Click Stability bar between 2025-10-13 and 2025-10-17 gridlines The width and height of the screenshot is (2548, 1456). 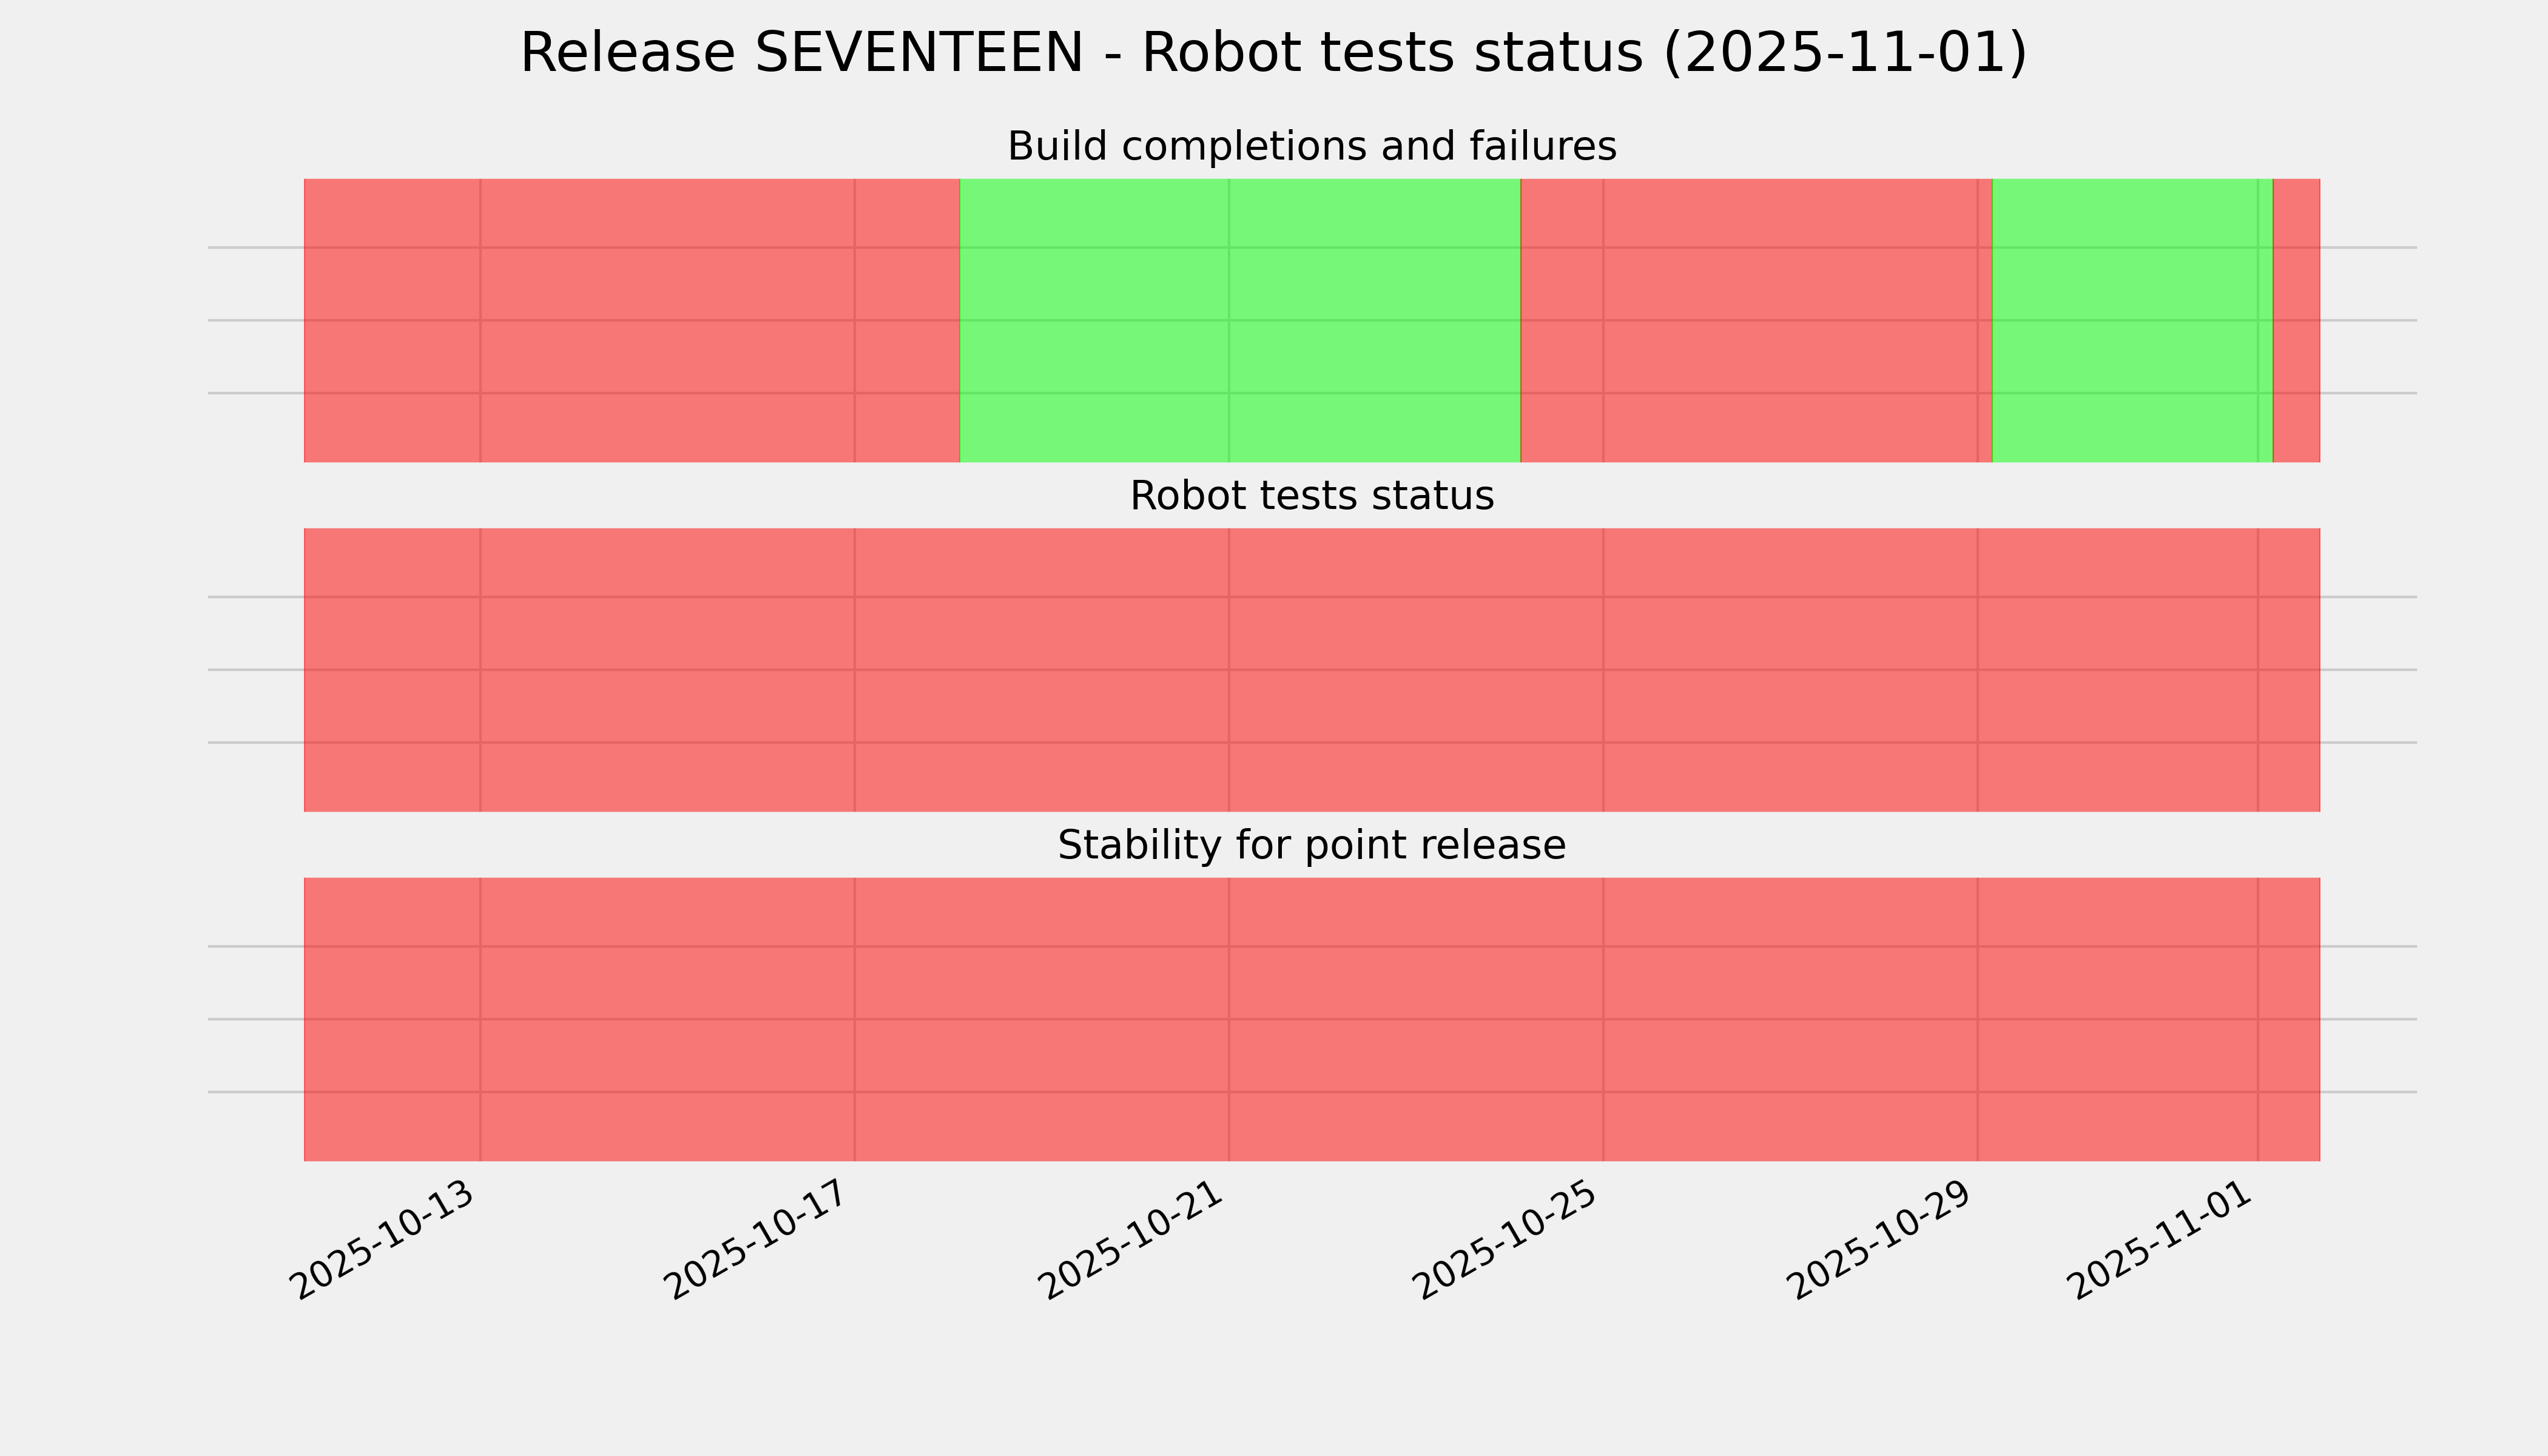point(667,1019)
